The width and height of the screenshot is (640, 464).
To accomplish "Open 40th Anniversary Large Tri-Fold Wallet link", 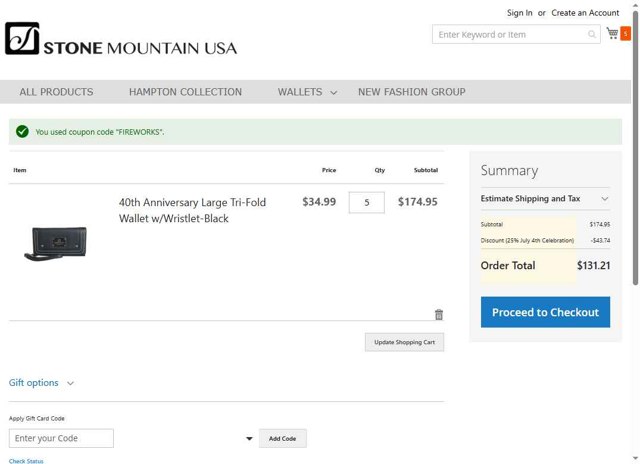I will point(192,211).
